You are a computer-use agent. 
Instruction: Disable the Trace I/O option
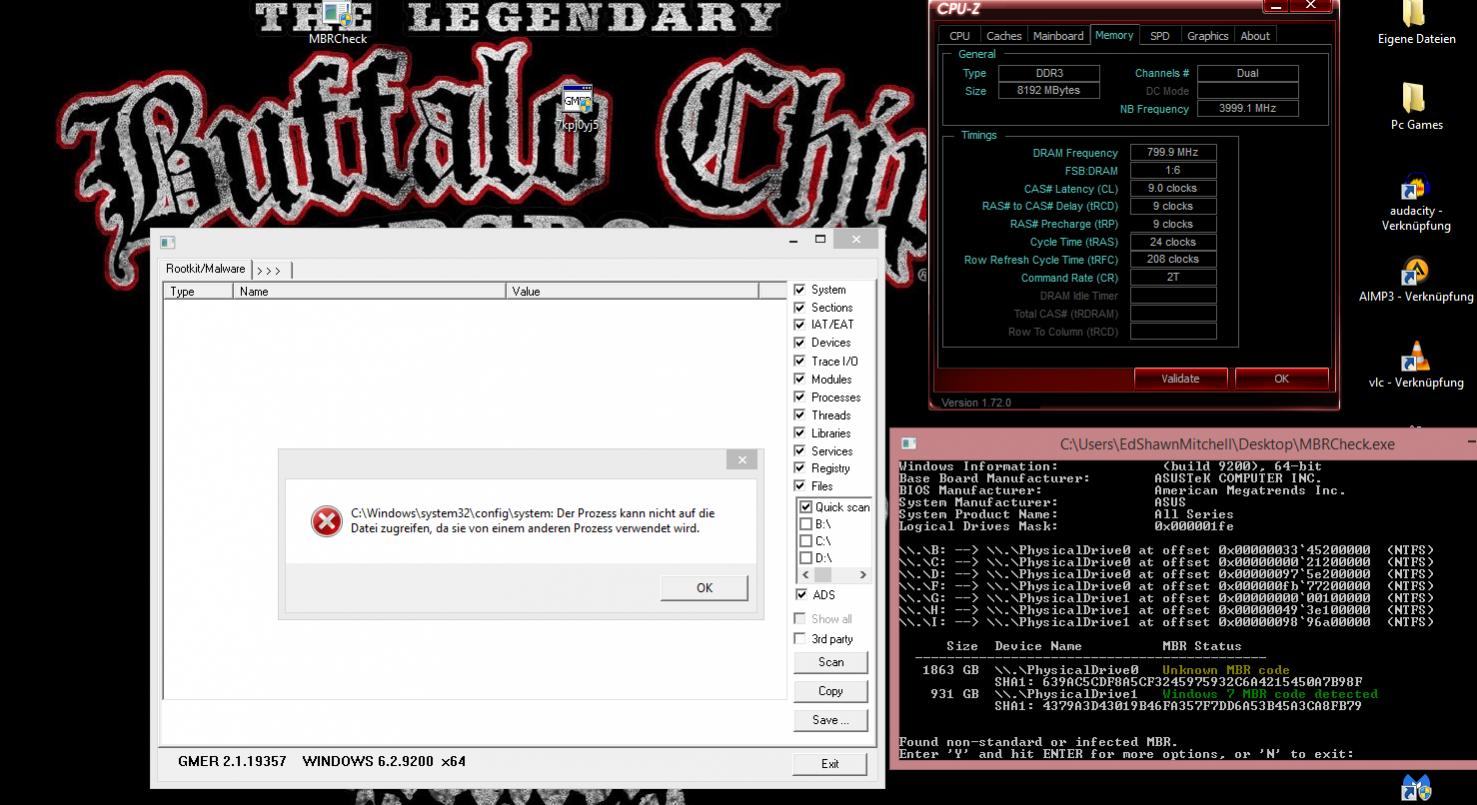tap(800, 360)
